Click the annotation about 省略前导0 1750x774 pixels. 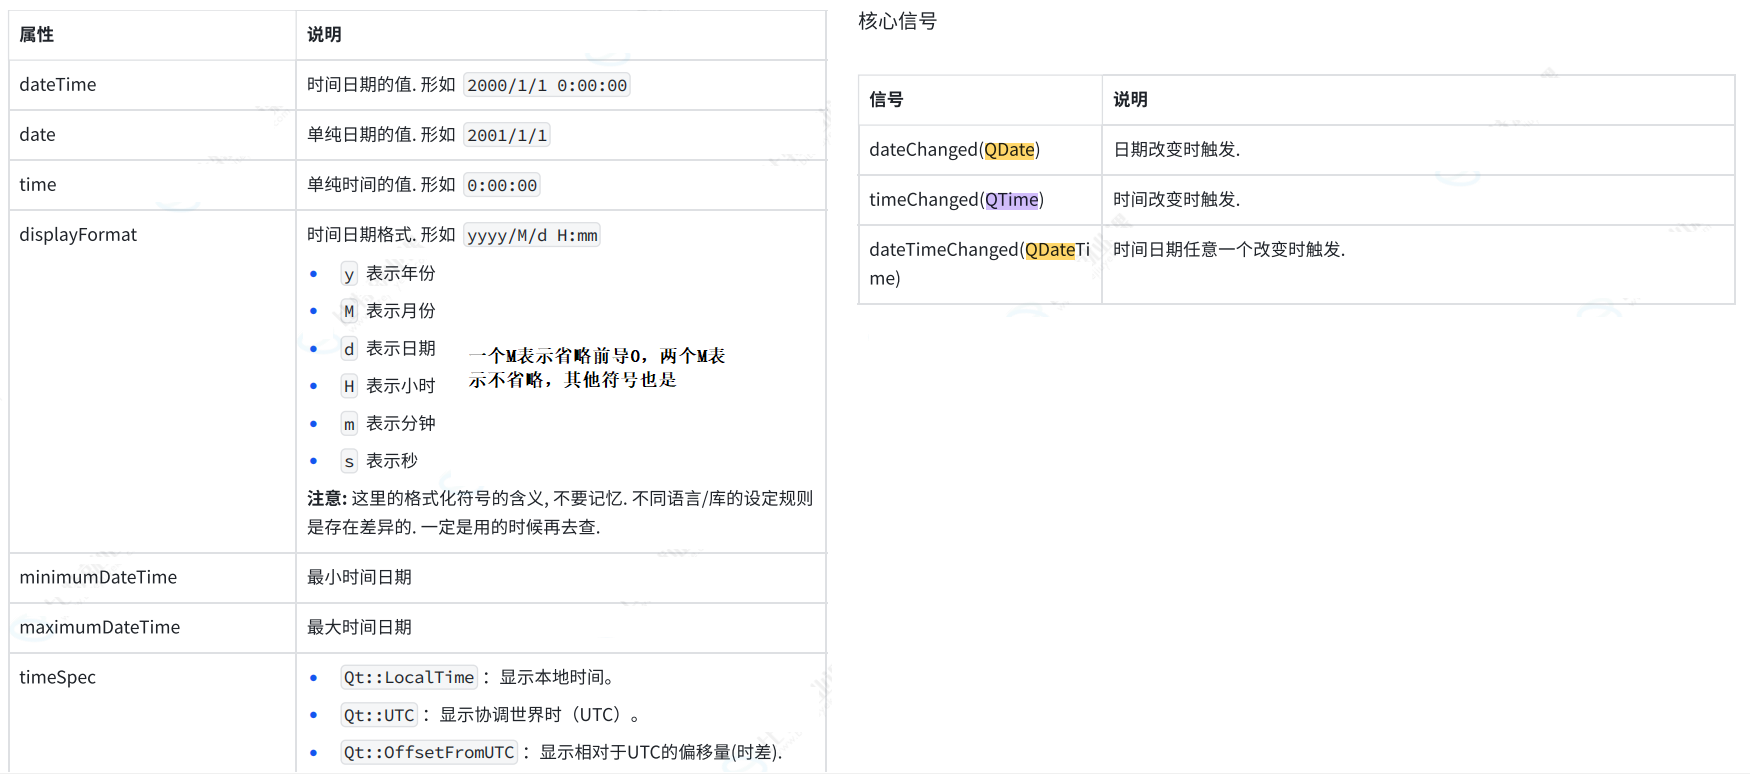(596, 368)
